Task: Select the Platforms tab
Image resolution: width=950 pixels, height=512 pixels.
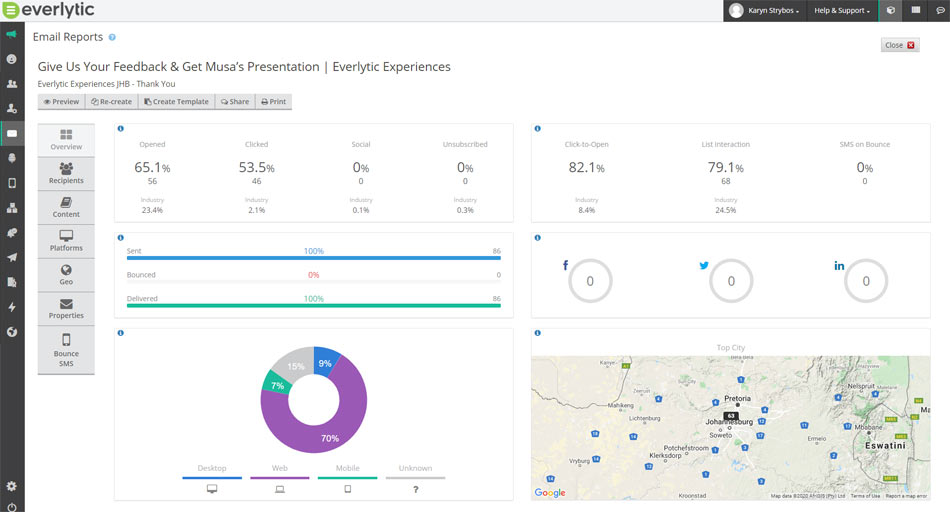Action: (x=66, y=241)
